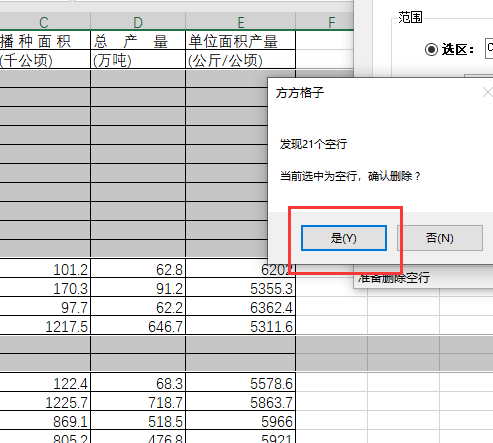Select cell containing 68.3
Screen dimensions: 493x443
click(x=138, y=383)
